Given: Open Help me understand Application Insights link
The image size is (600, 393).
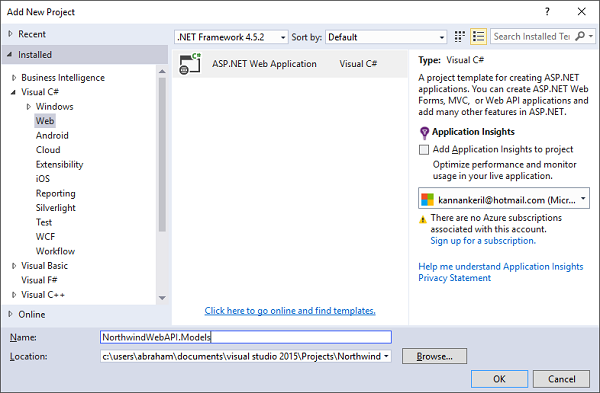Looking at the screenshot, I should pyautogui.click(x=501, y=266).
